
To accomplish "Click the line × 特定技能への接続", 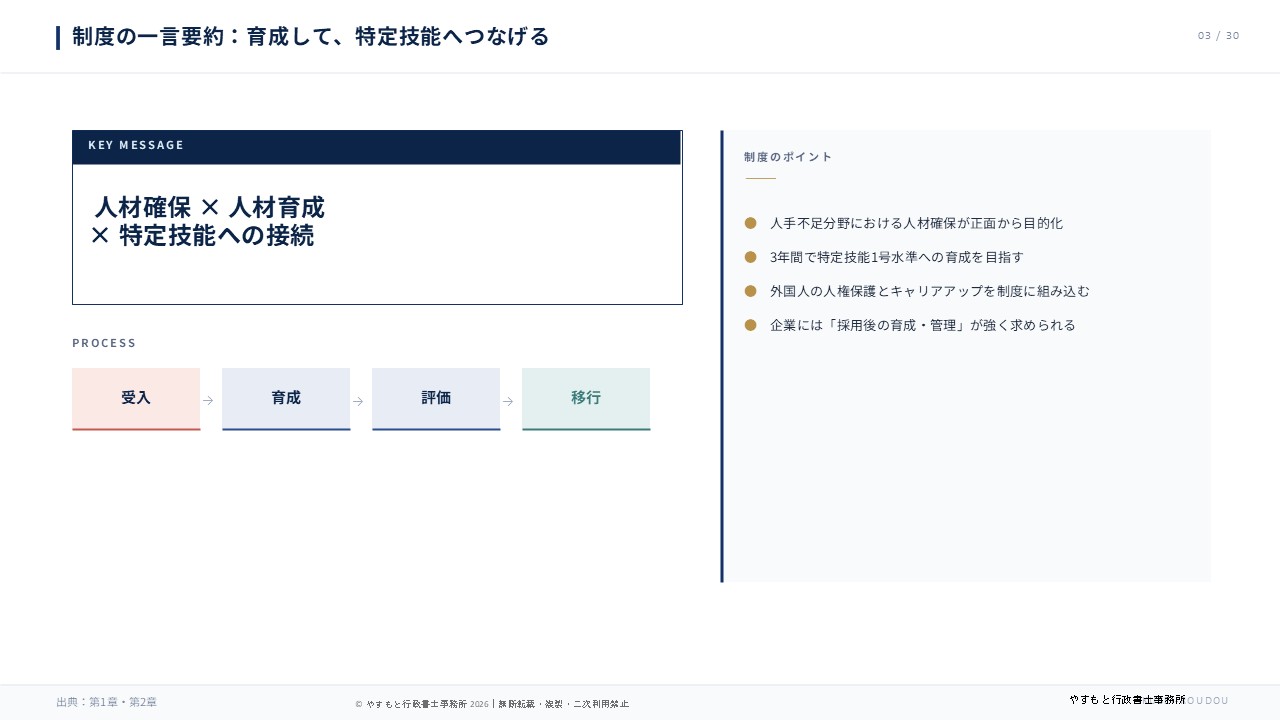I will [x=202, y=235].
